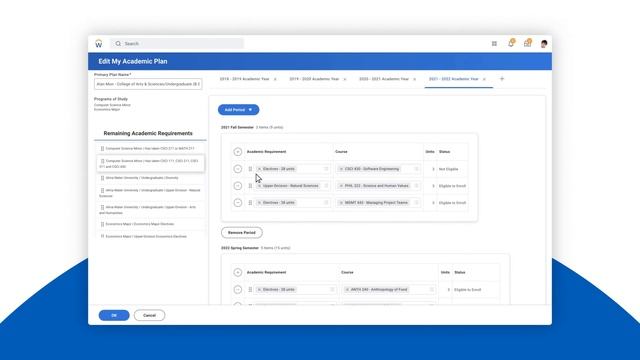Image resolution: width=640 pixels, height=360 pixels.
Task: Select requirement with CSCI 211 or MATH 211
Action: pyautogui.click(x=150, y=149)
